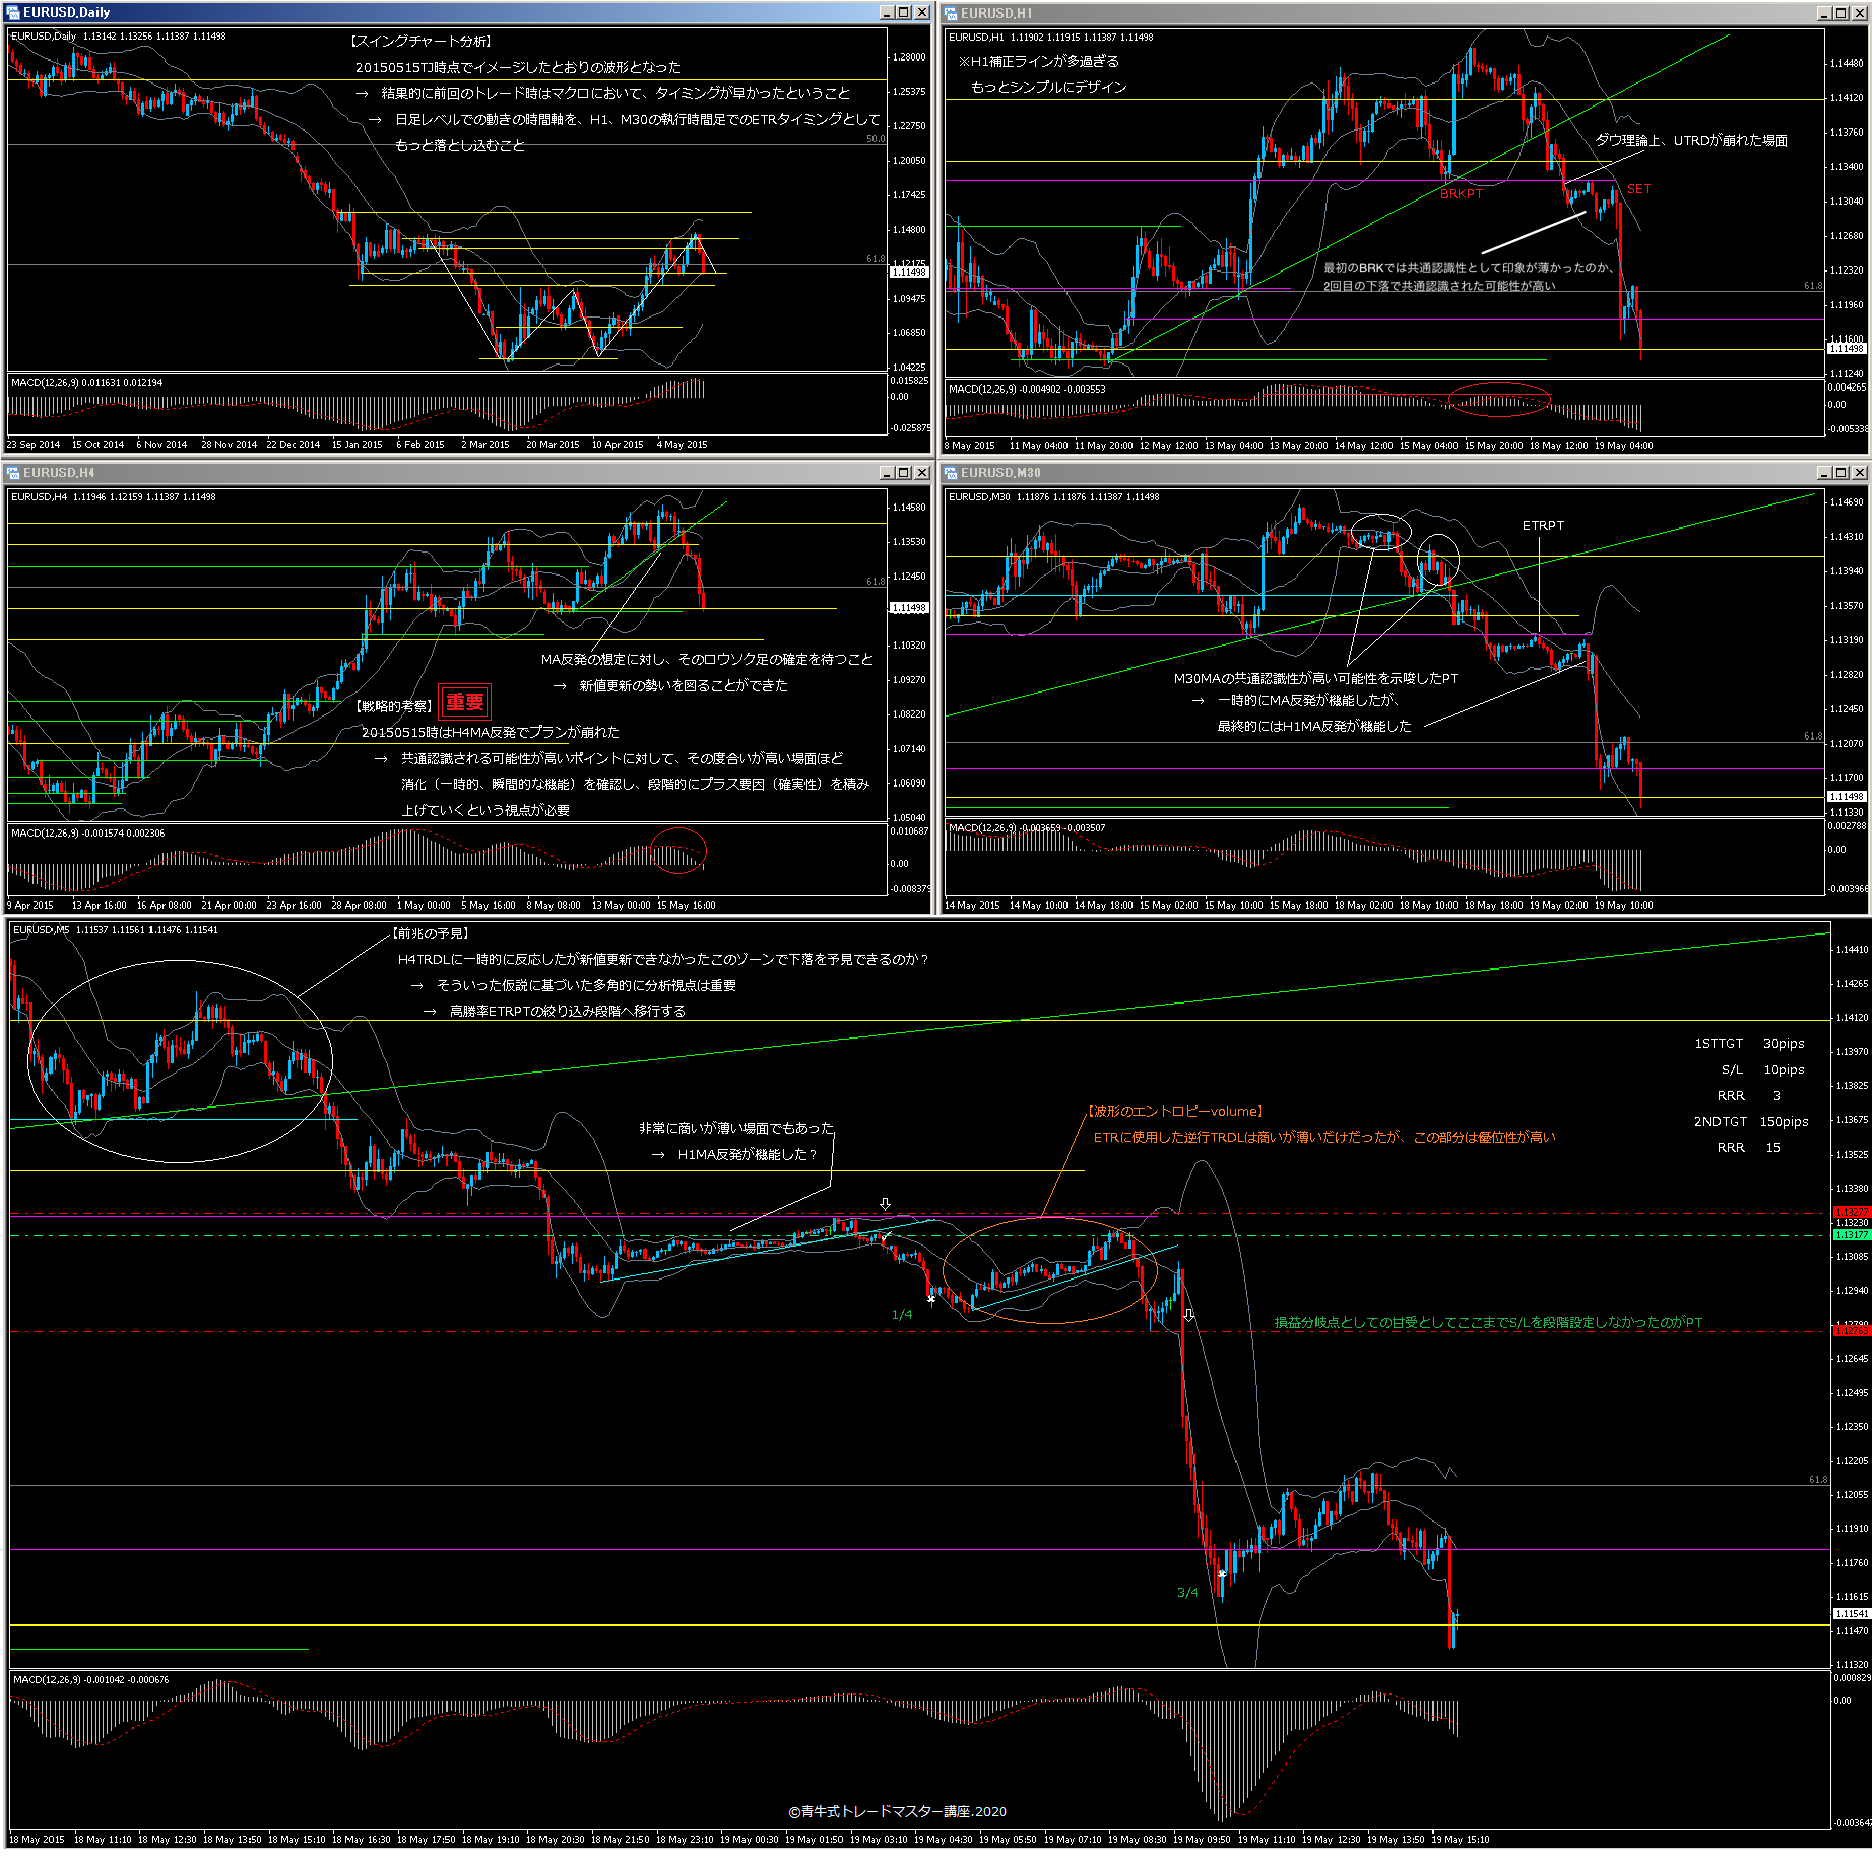Click the green 1.13177 price level tag
Screen dimensions: 1872x1856
[x=1850, y=1235]
